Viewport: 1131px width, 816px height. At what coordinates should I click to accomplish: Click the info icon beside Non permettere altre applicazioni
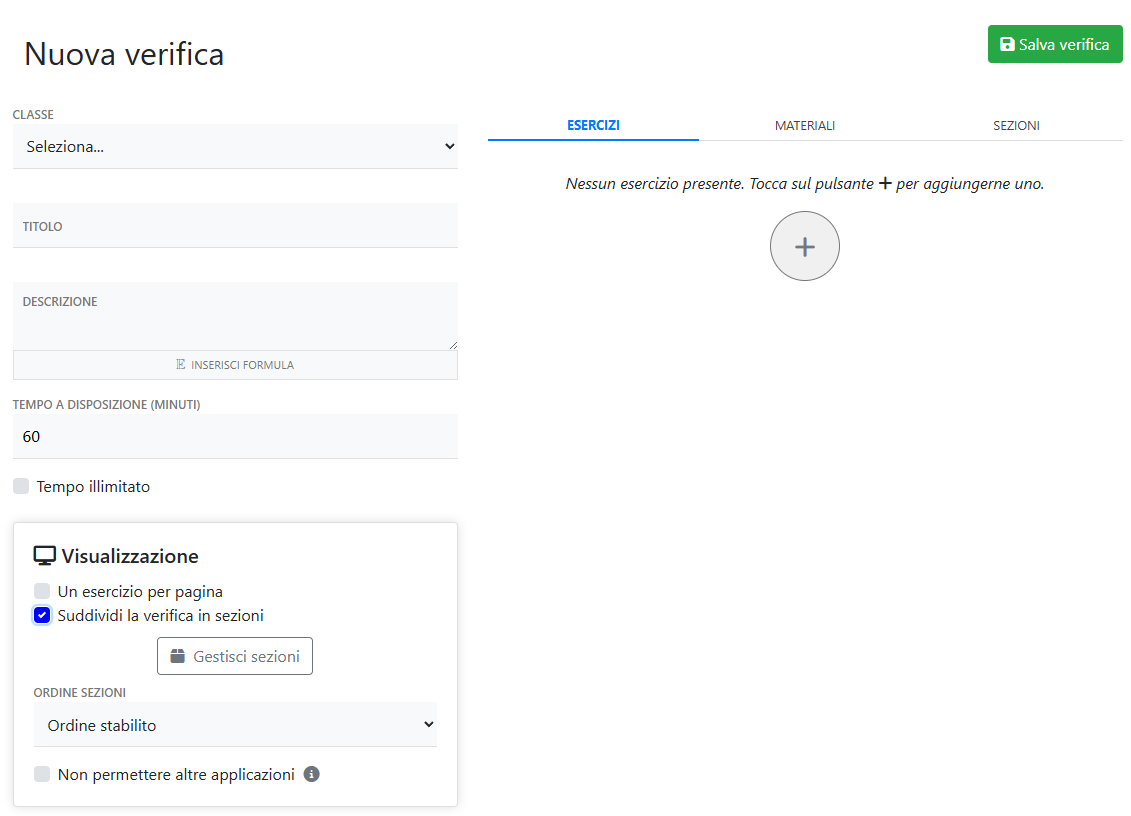312,774
